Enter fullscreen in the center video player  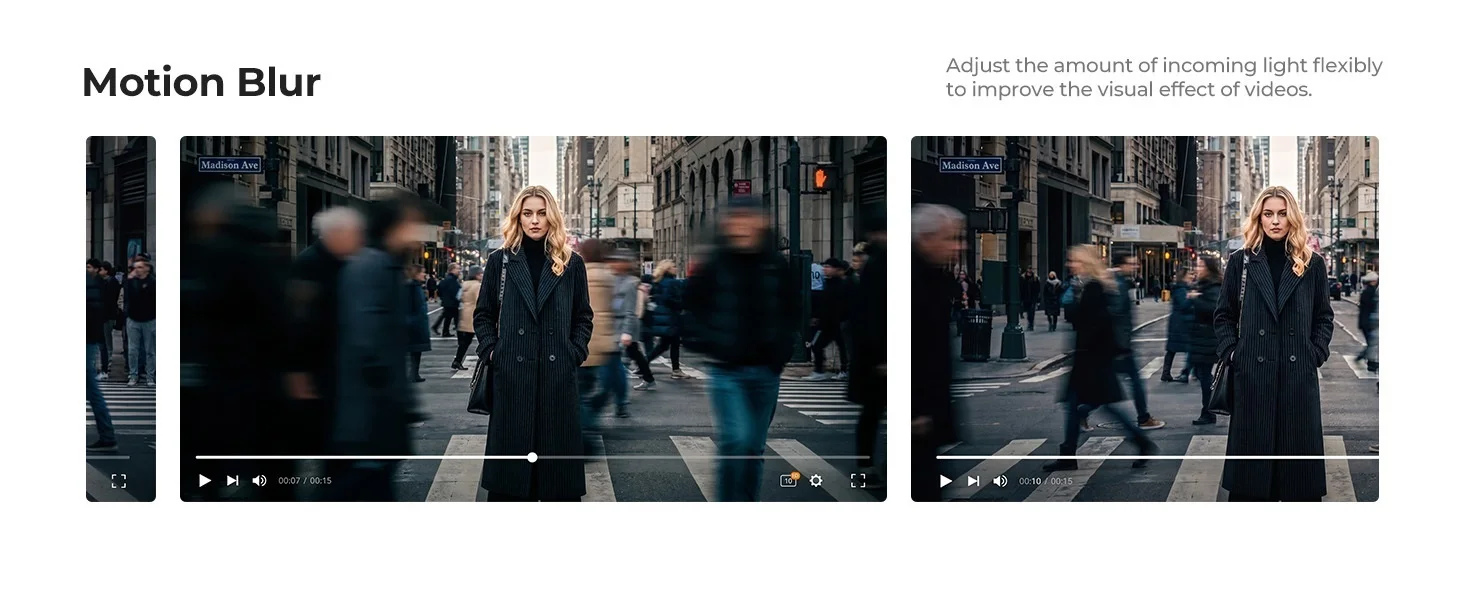858,481
